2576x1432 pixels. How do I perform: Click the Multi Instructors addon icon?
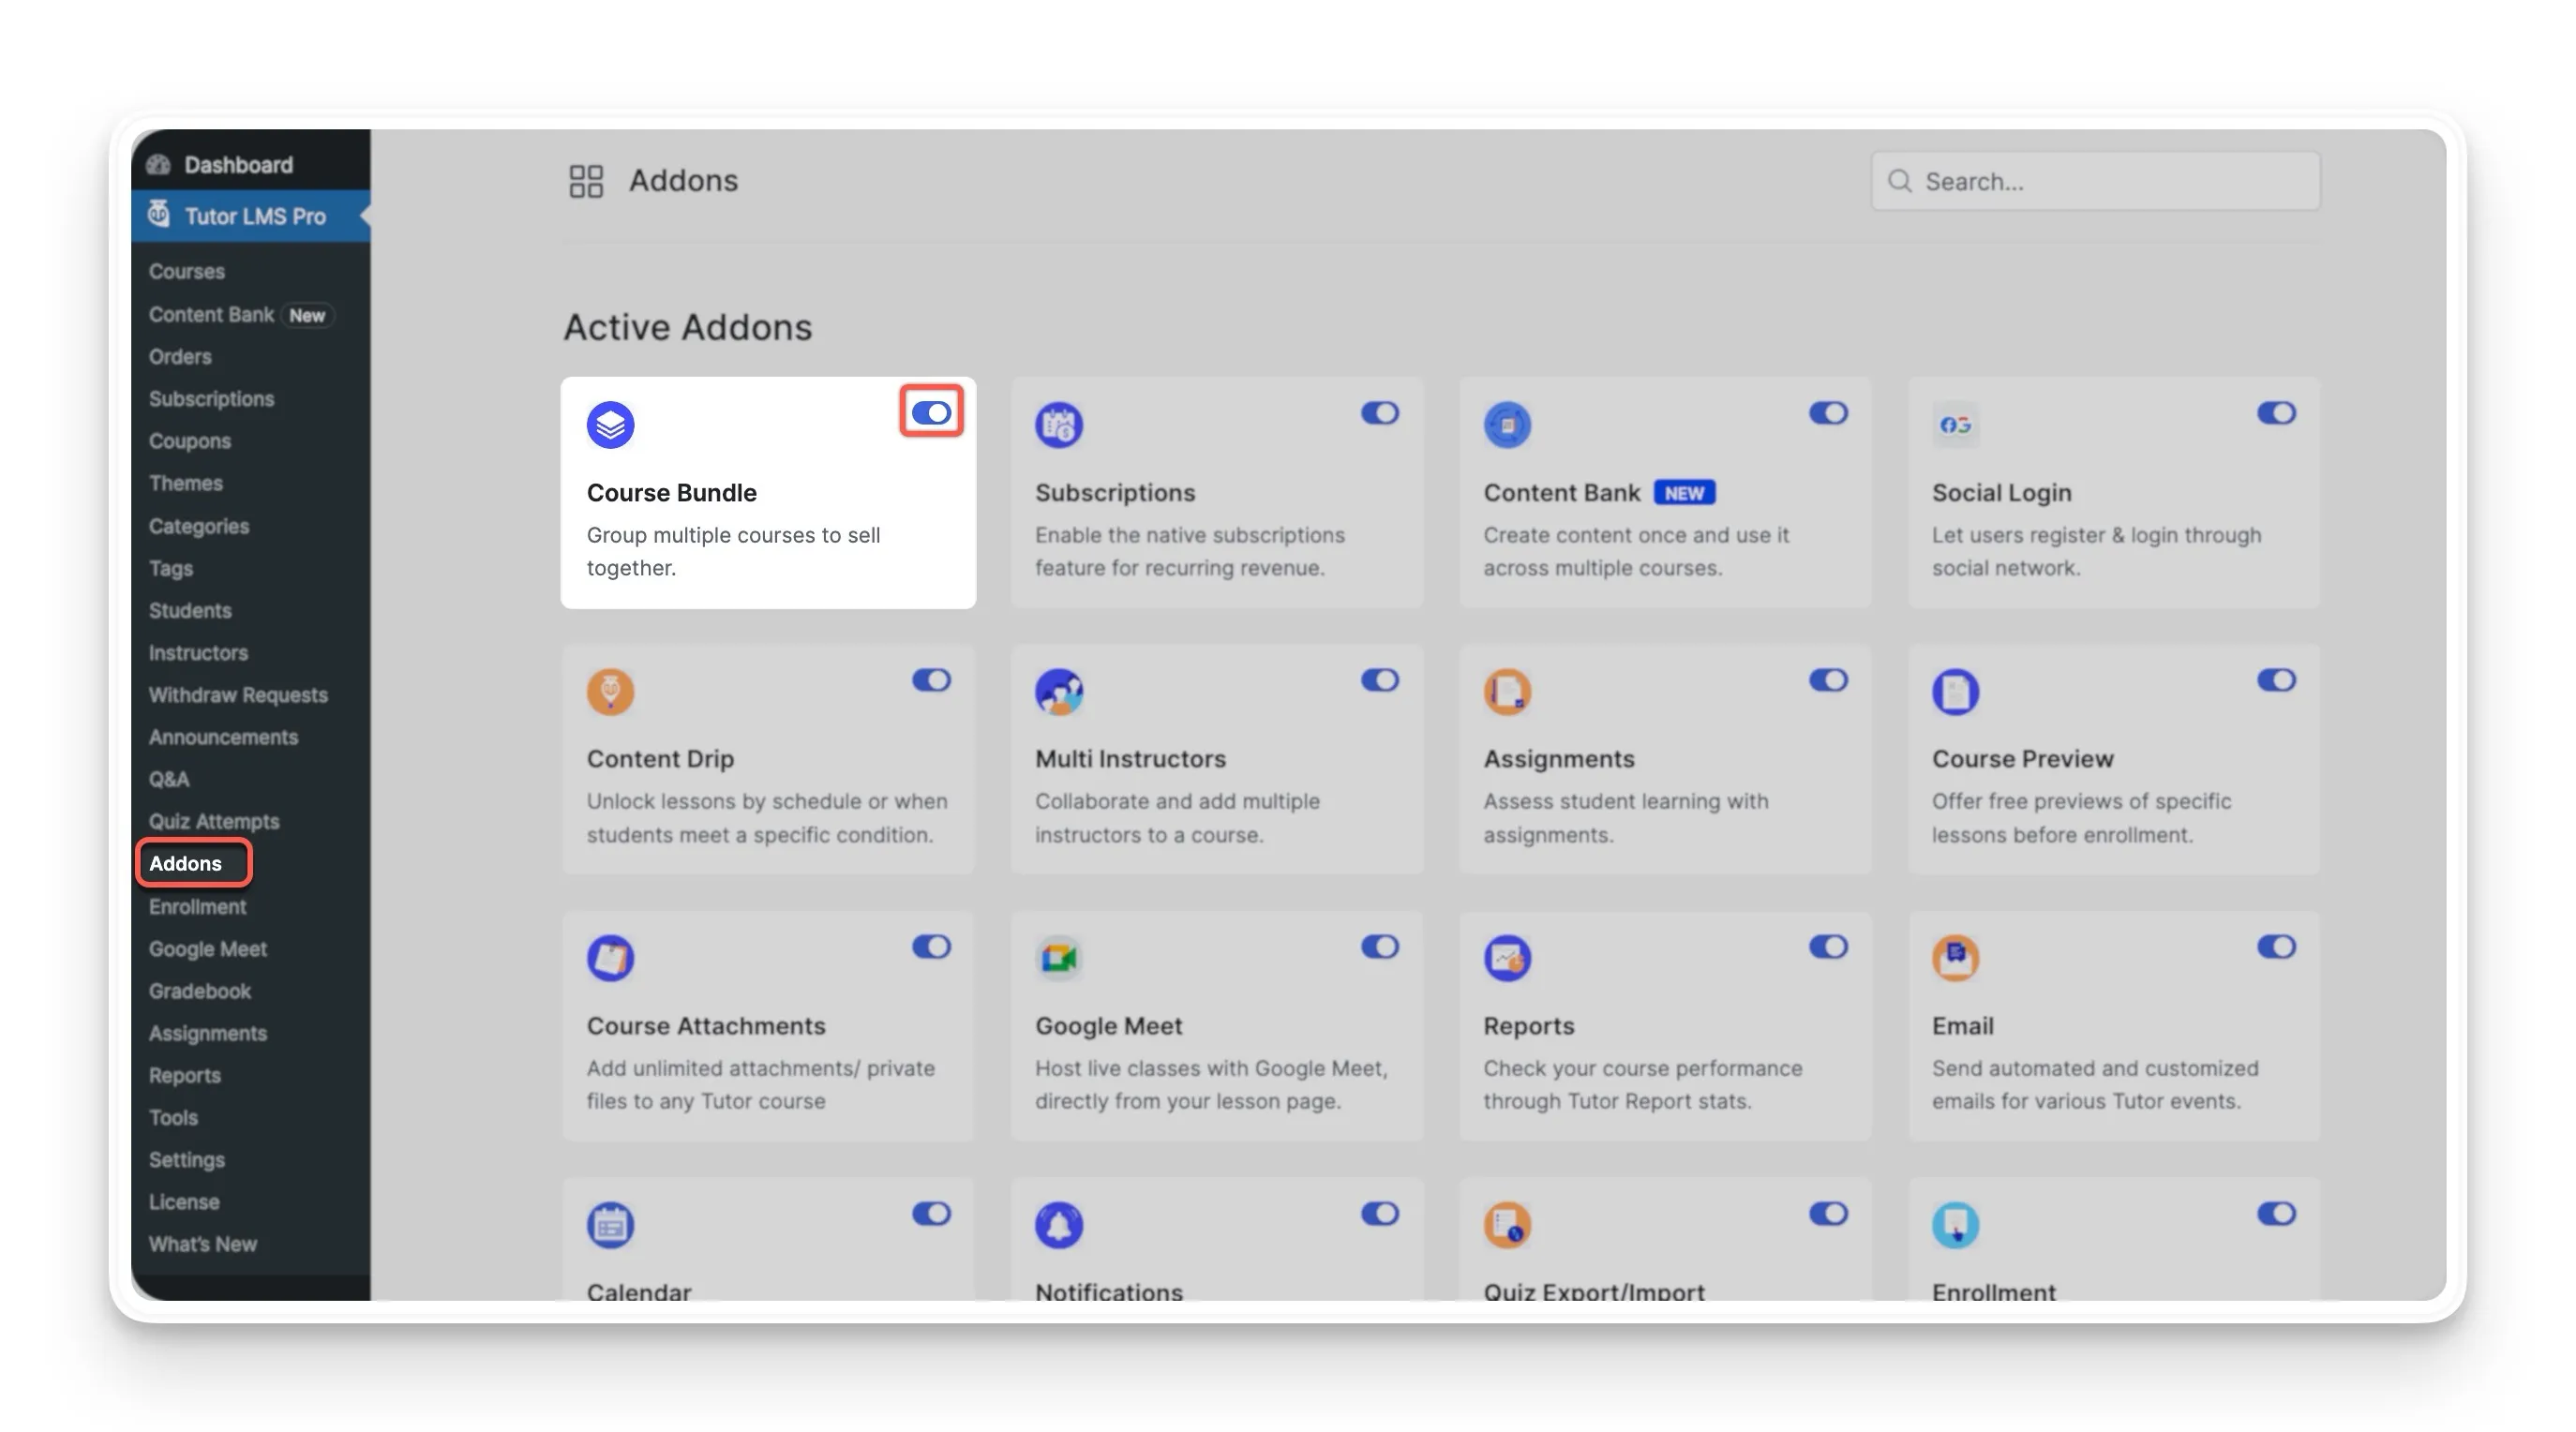[x=1058, y=691]
